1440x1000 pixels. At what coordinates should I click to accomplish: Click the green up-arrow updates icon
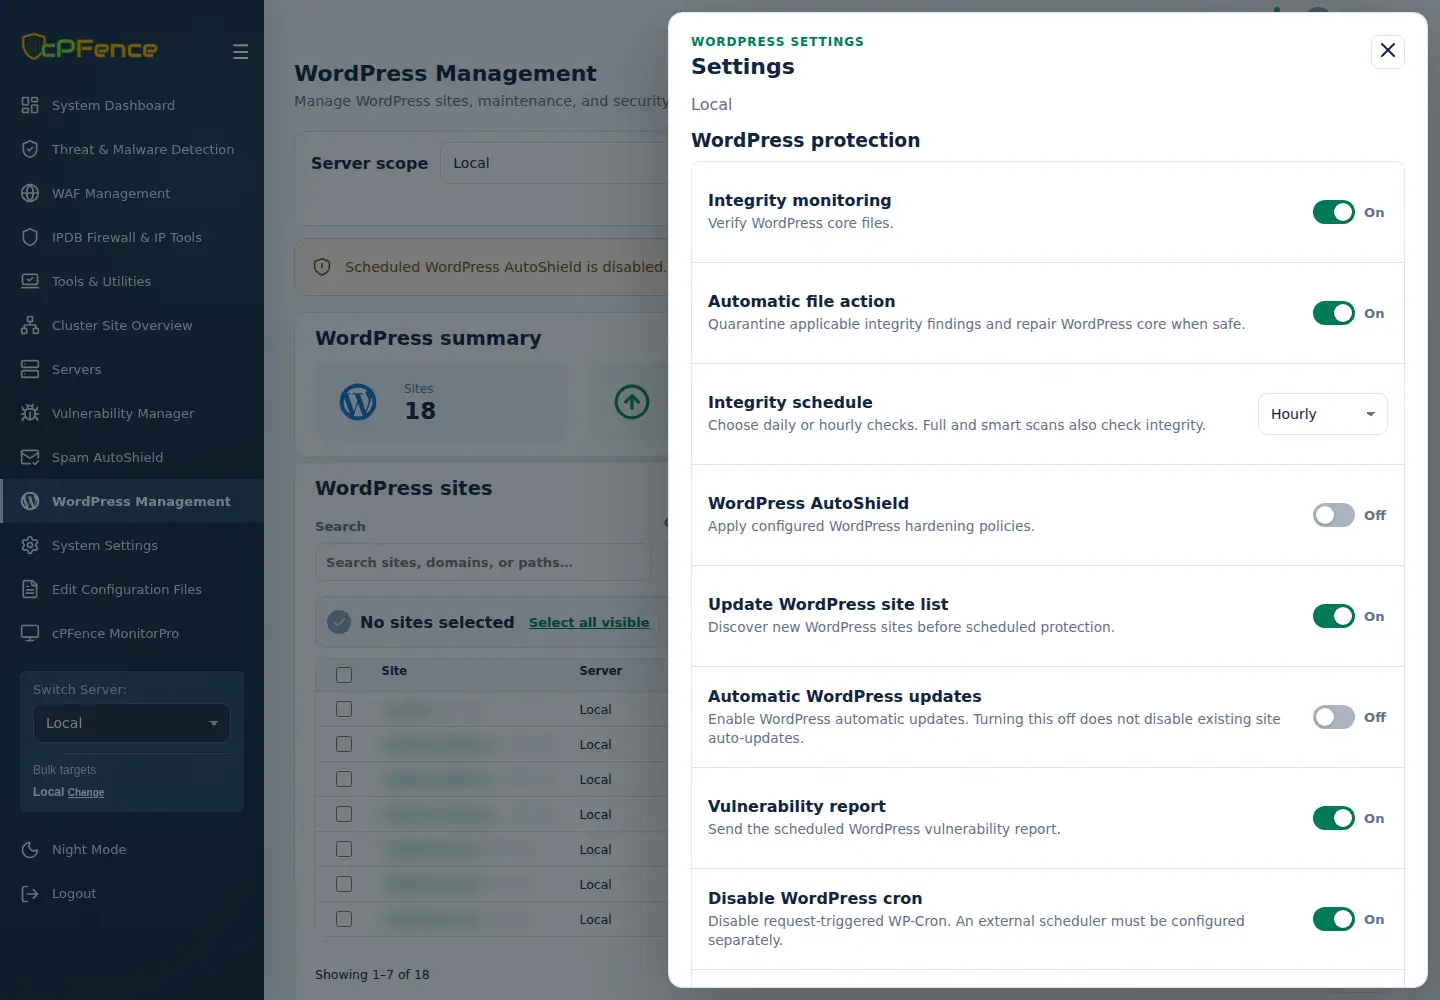[632, 402]
